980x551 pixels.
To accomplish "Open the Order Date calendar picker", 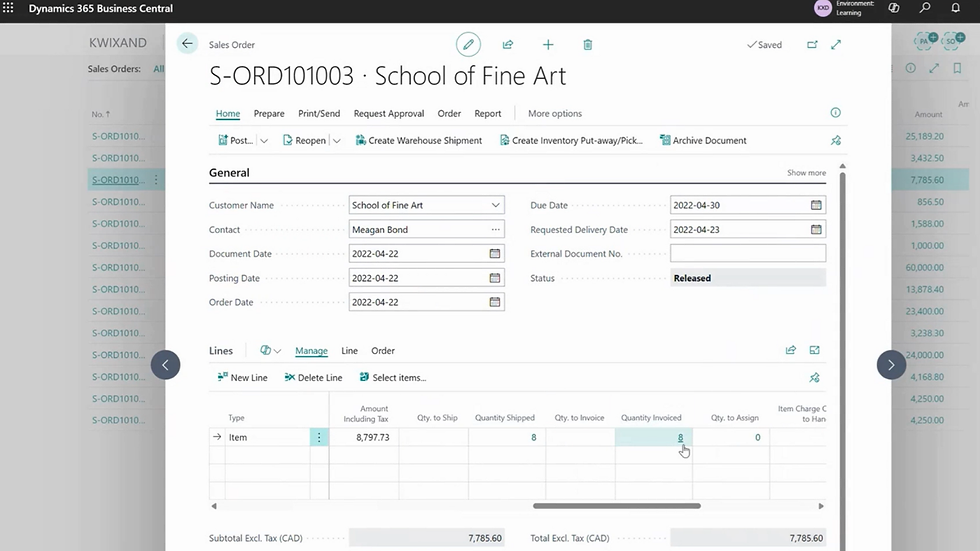I will pos(494,302).
